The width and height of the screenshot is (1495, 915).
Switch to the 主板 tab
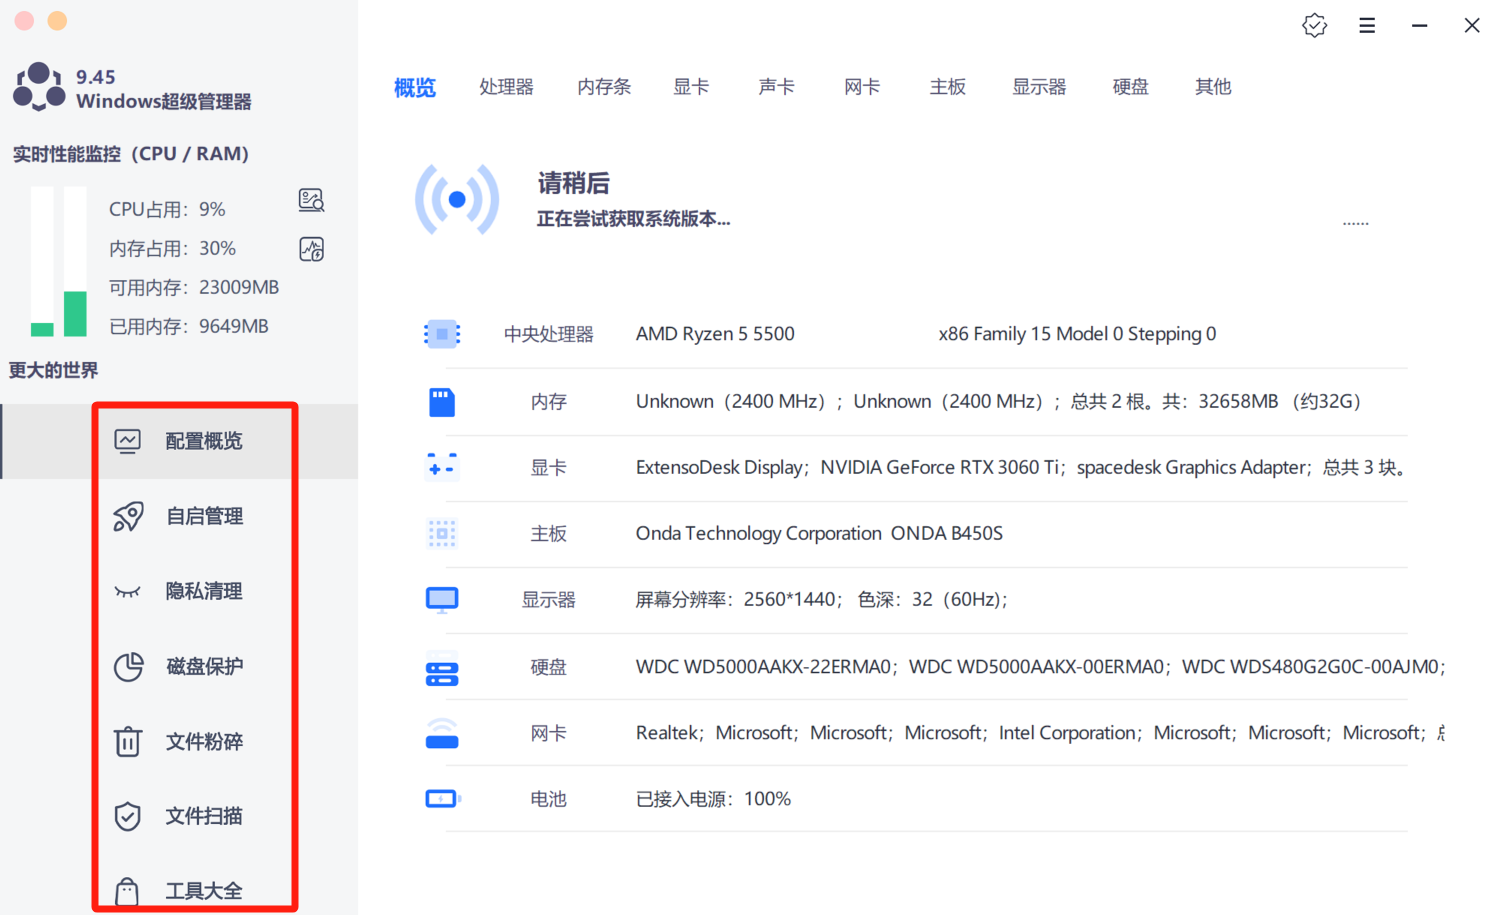[x=947, y=87]
